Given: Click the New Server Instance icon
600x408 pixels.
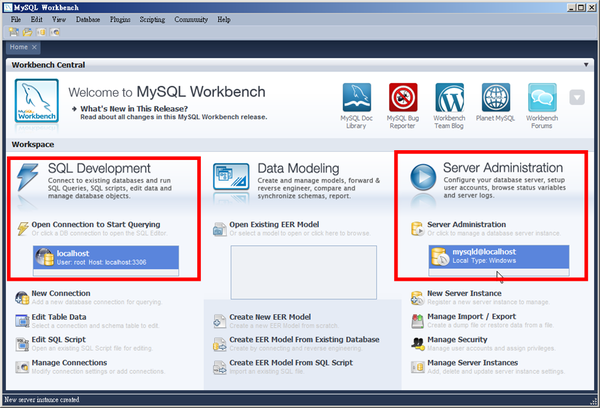Looking at the screenshot, I should (417, 298).
